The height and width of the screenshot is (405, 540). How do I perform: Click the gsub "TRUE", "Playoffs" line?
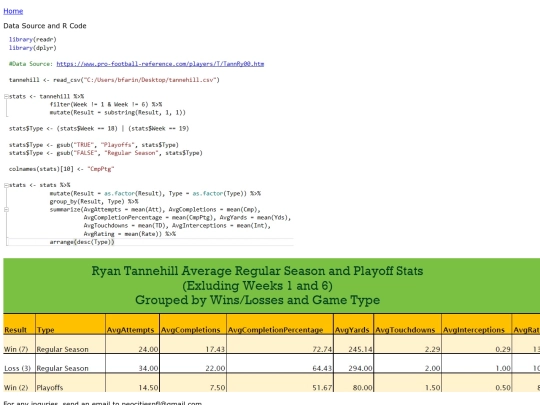pos(94,145)
